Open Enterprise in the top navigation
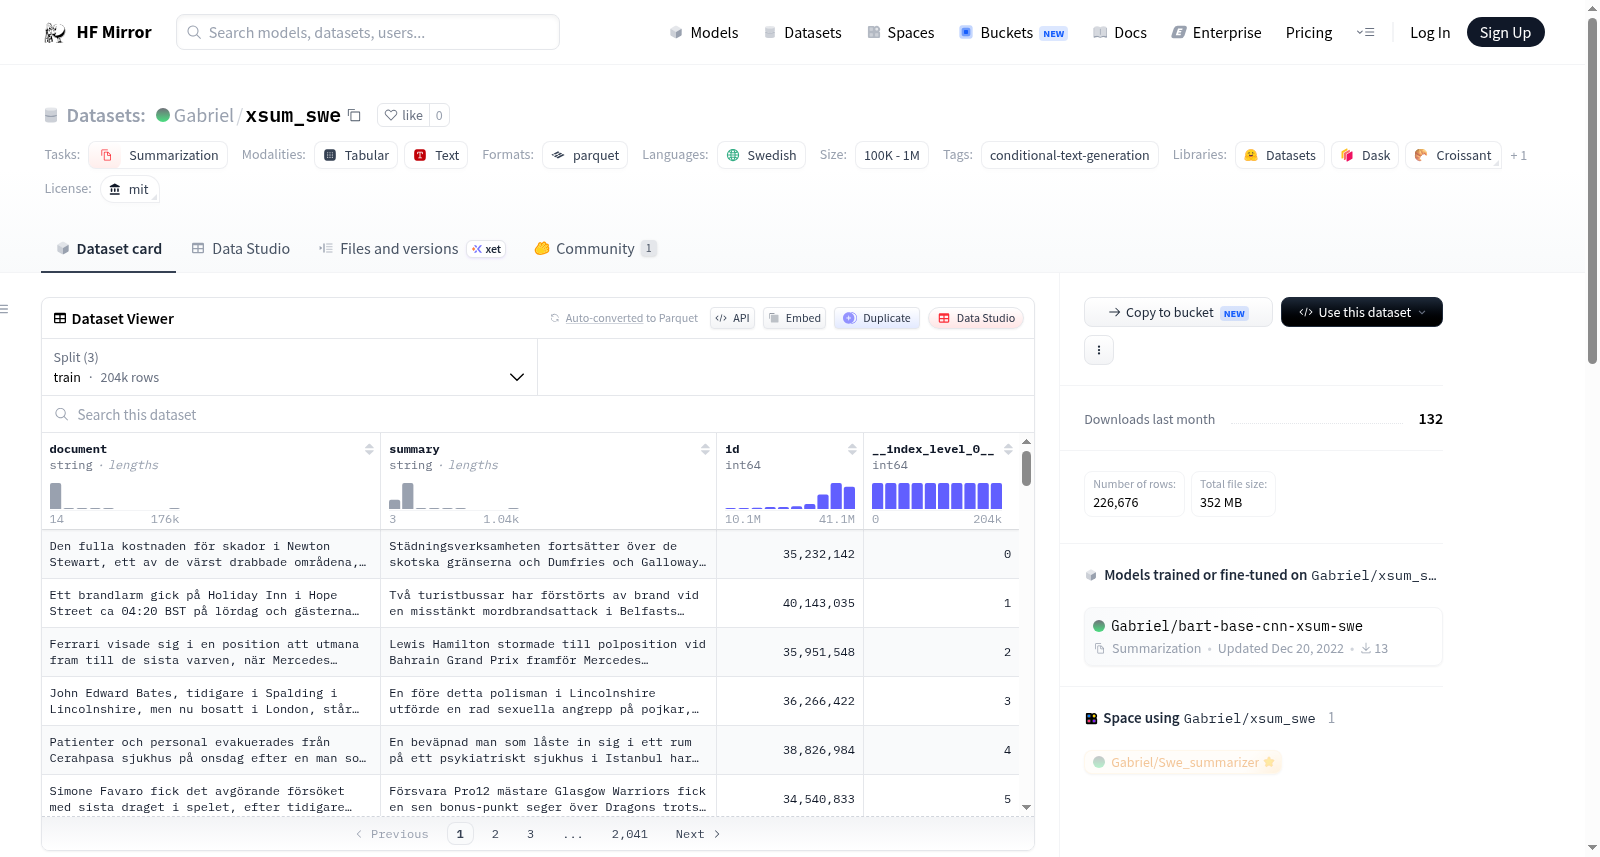The image size is (1600, 857). (1217, 33)
